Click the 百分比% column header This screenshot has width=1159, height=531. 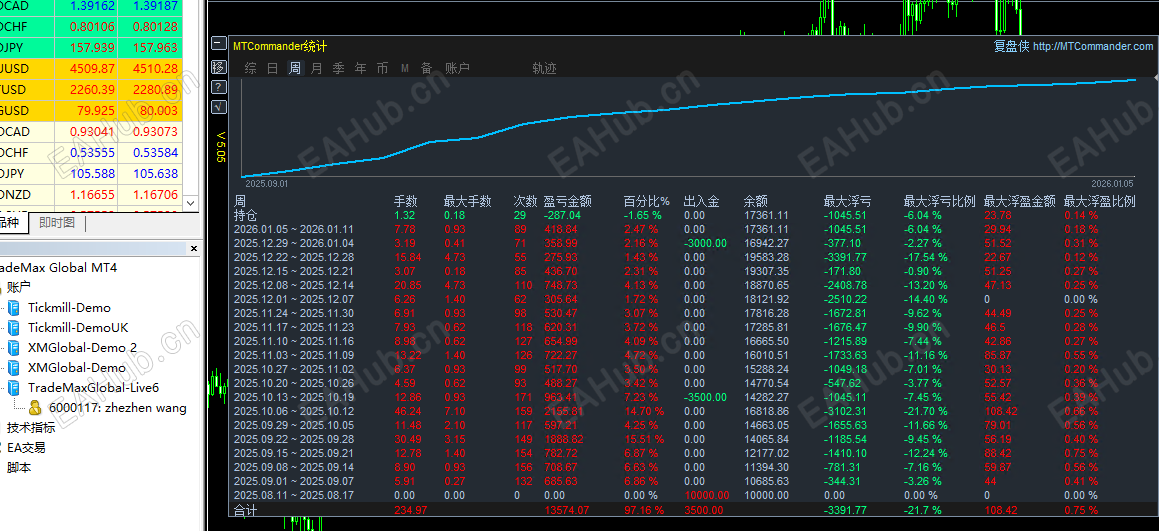click(647, 200)
